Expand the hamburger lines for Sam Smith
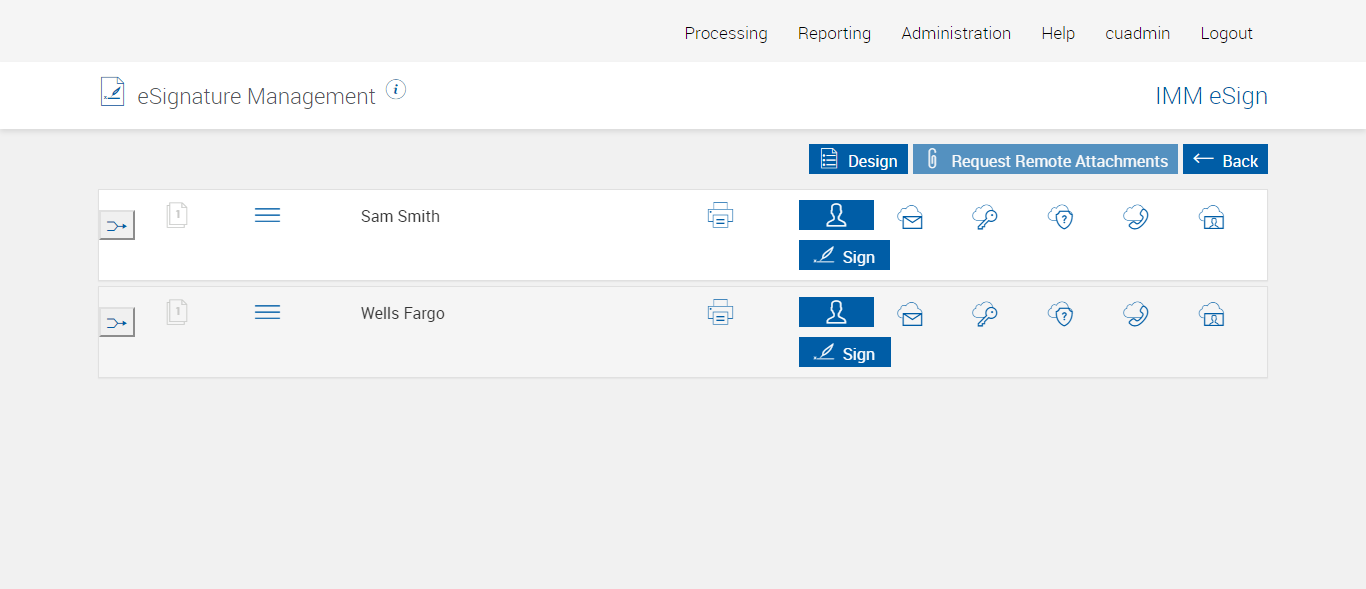This screenshot has height=589, width=1366. pyautogui.click(x=267, y=215)
